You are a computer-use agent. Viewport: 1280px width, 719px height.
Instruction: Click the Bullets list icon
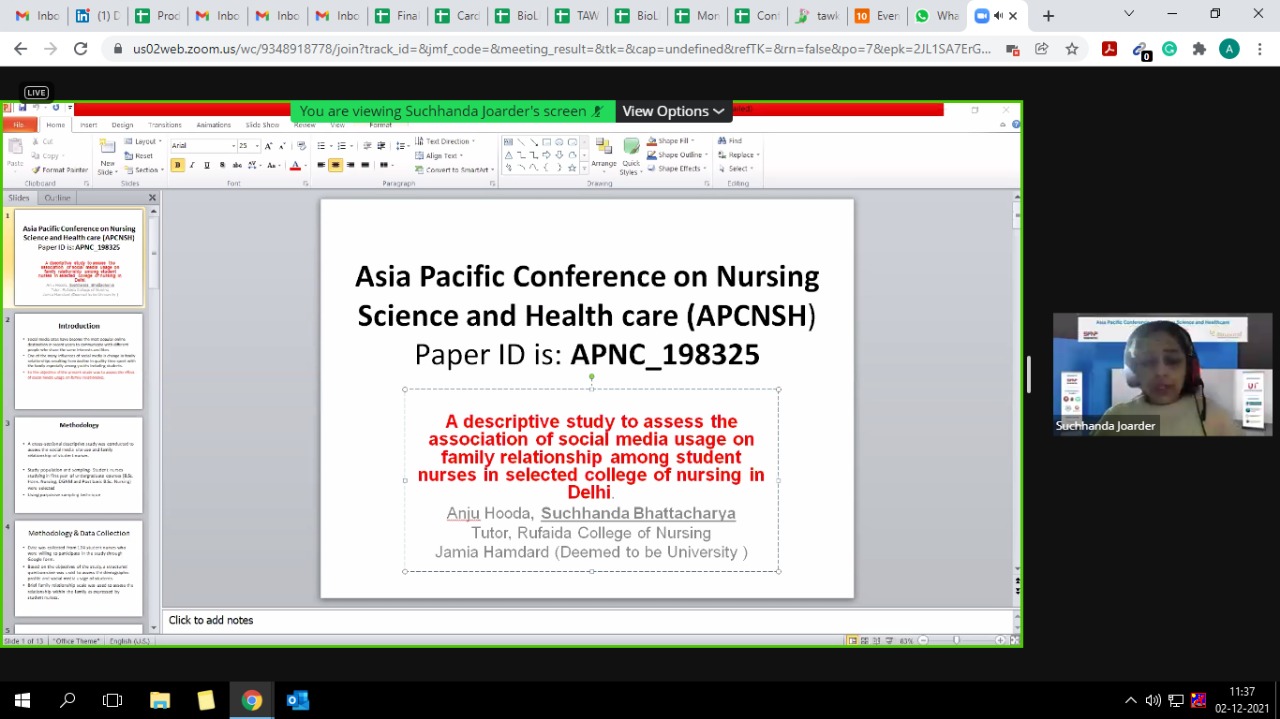pos(321,146)
